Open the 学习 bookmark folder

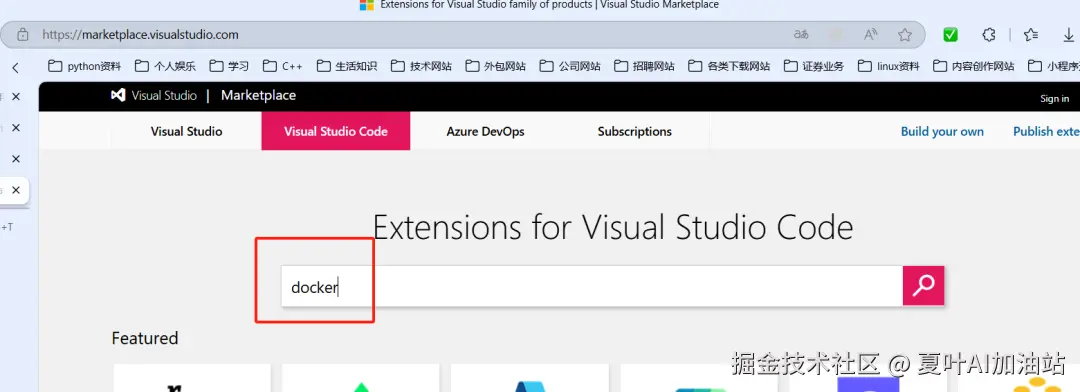[229, 66]
